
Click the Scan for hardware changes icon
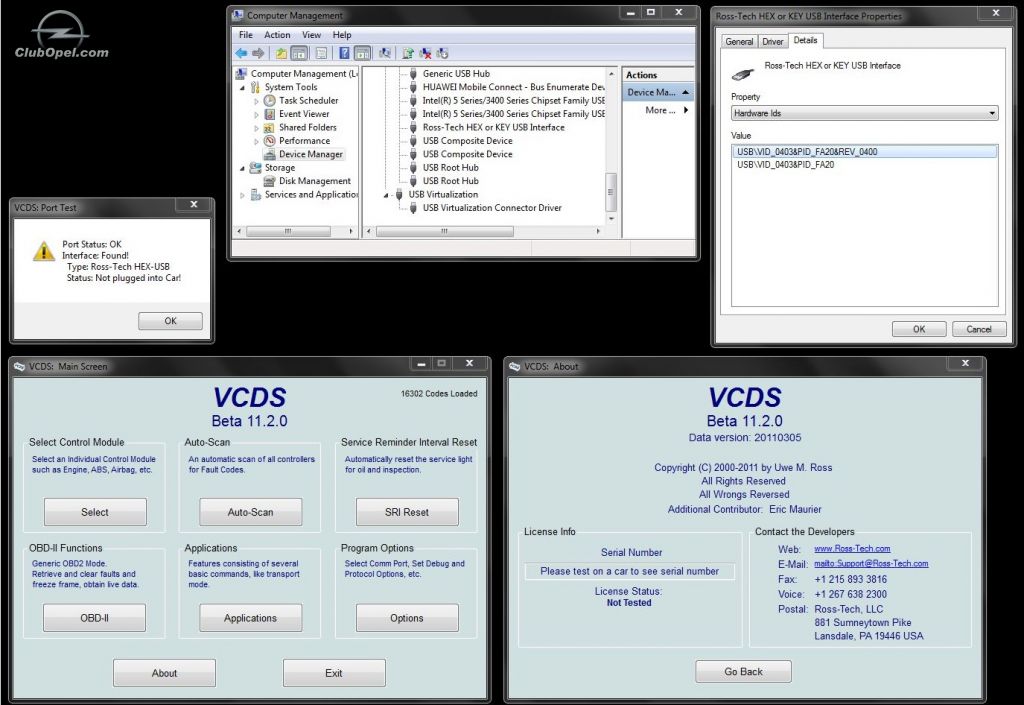tap(385, 54)
